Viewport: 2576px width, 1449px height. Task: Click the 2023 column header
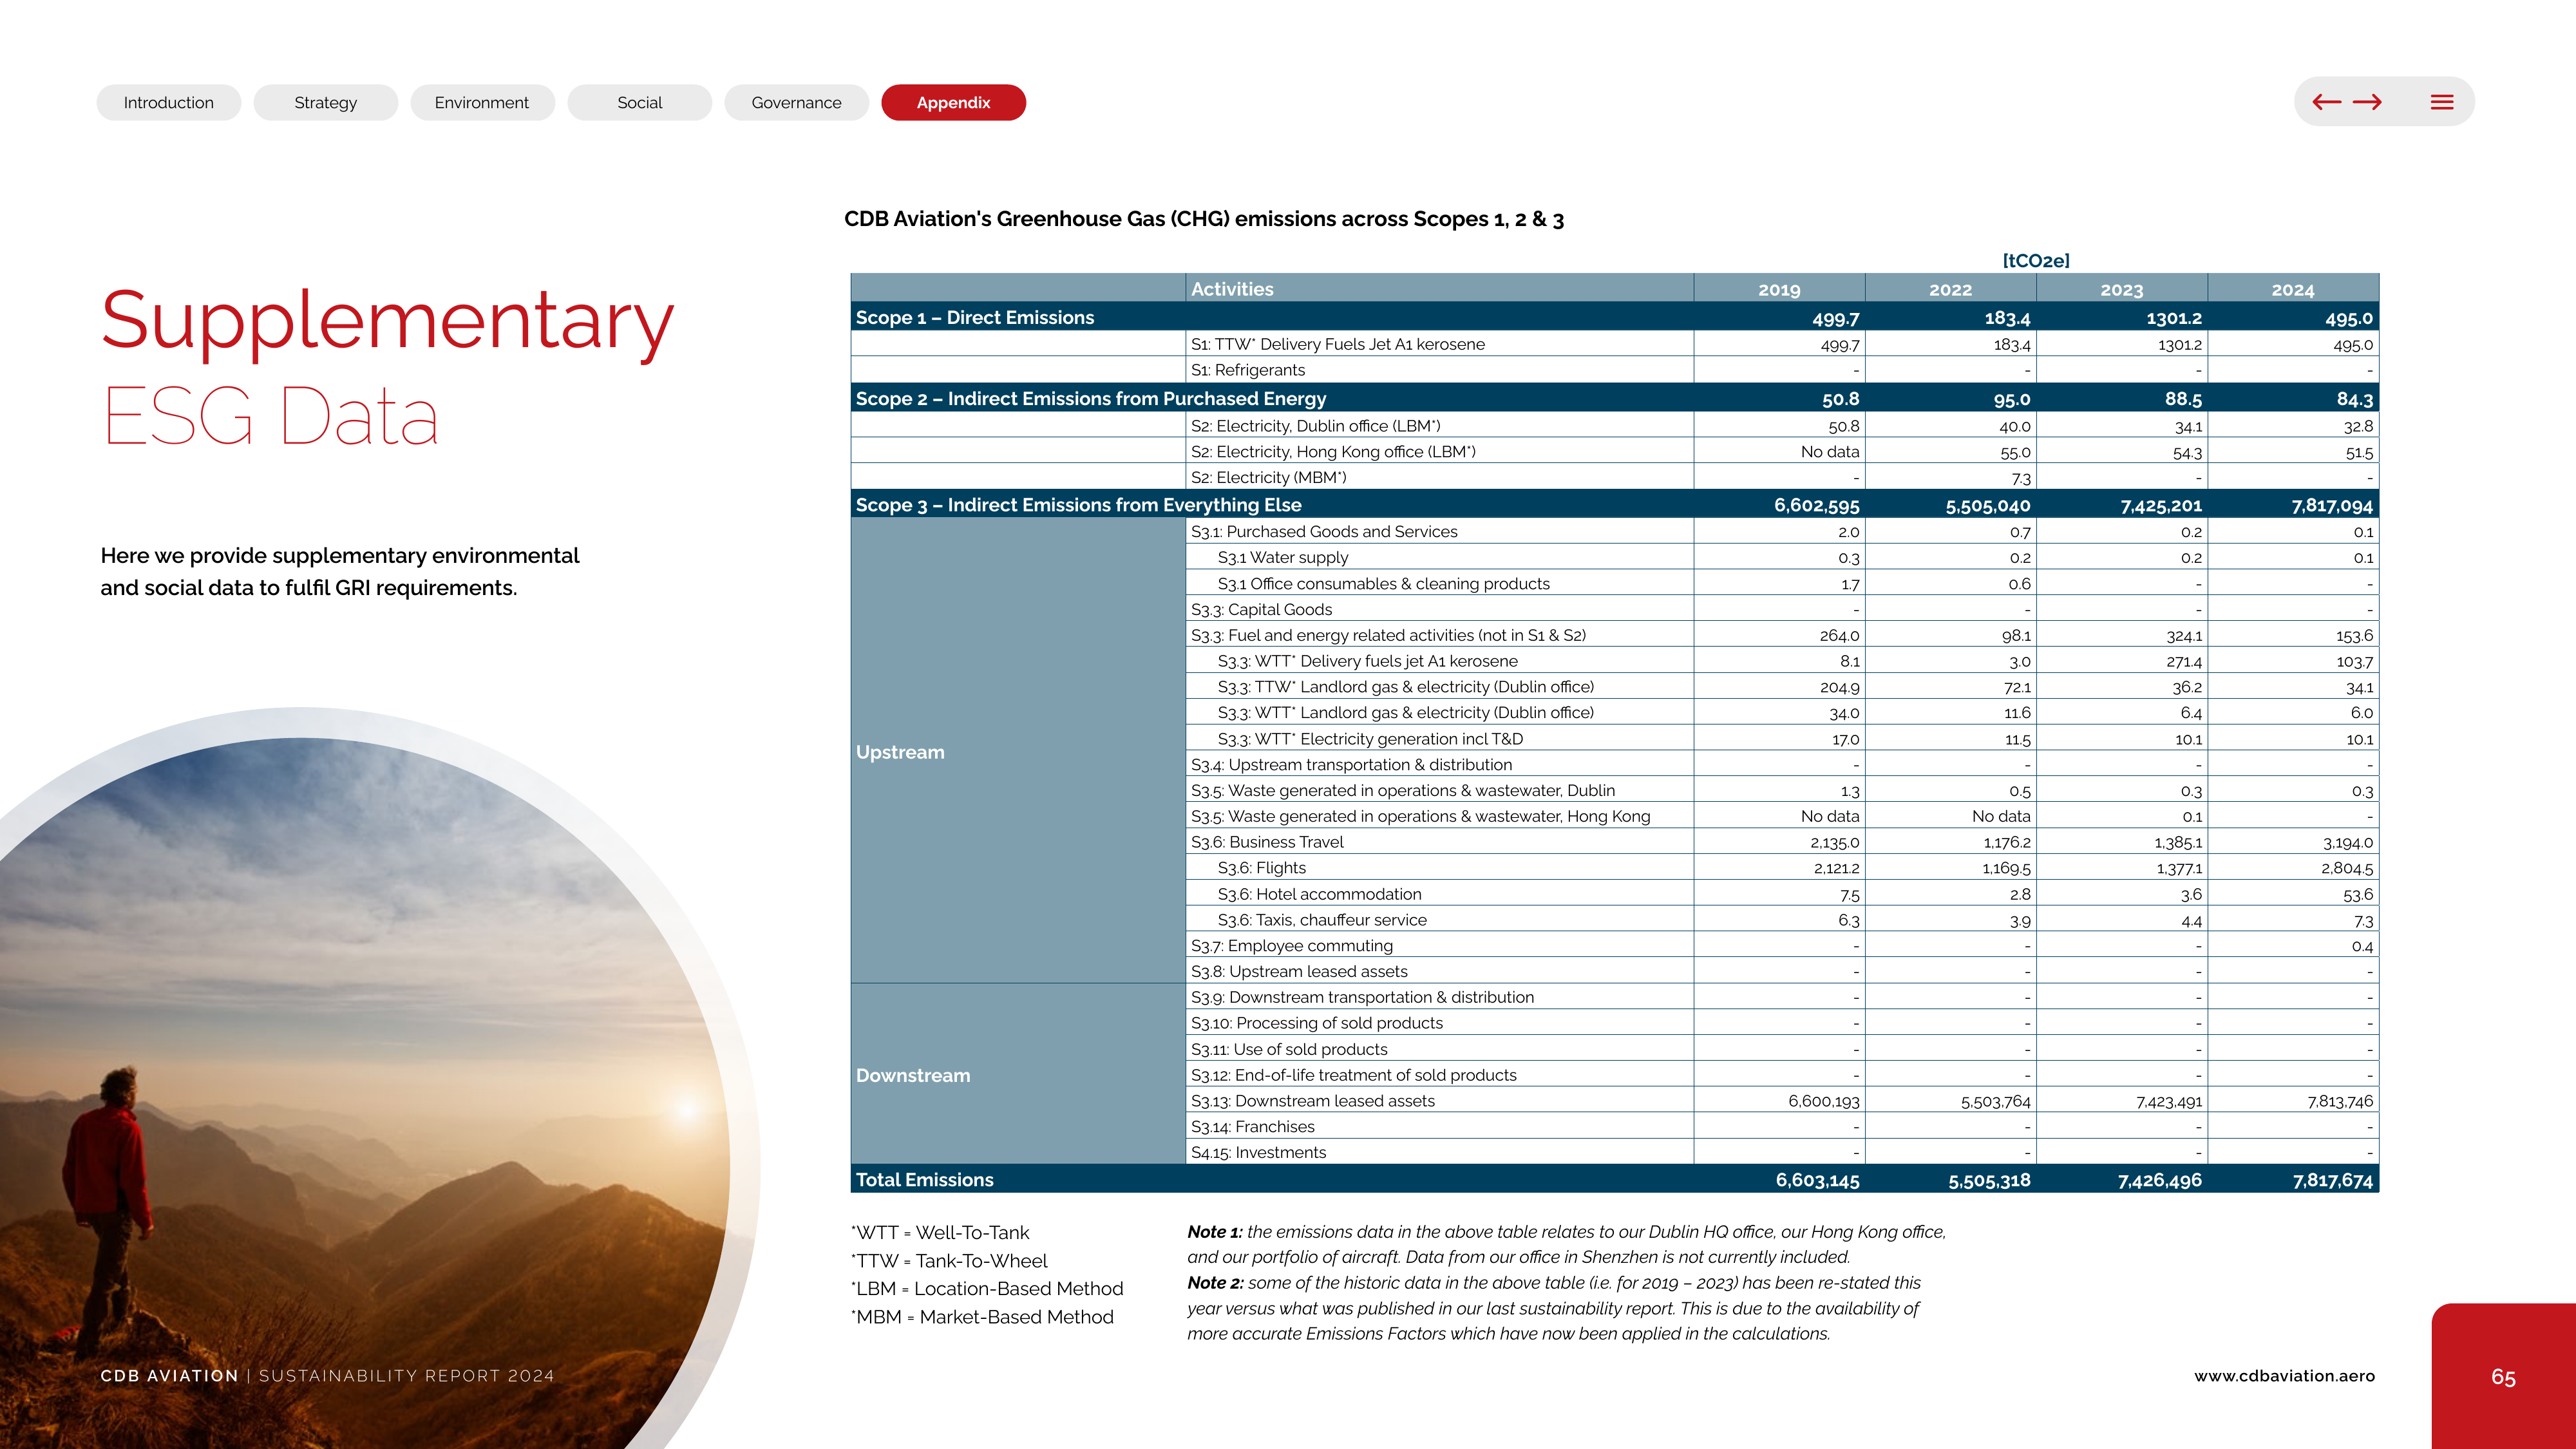pyautogui.click(x=2122, y=289)
